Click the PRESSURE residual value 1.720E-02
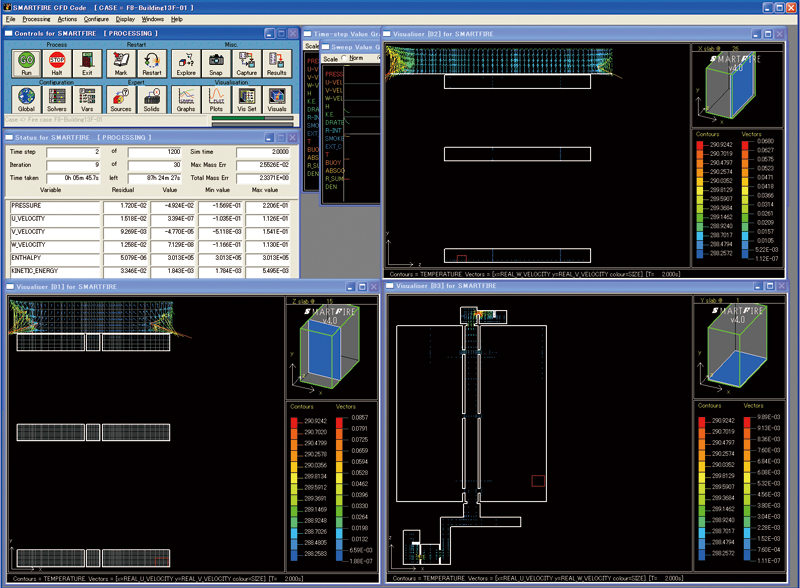The height and width of the screenshot is (588, 800). (x=126, y=206)
